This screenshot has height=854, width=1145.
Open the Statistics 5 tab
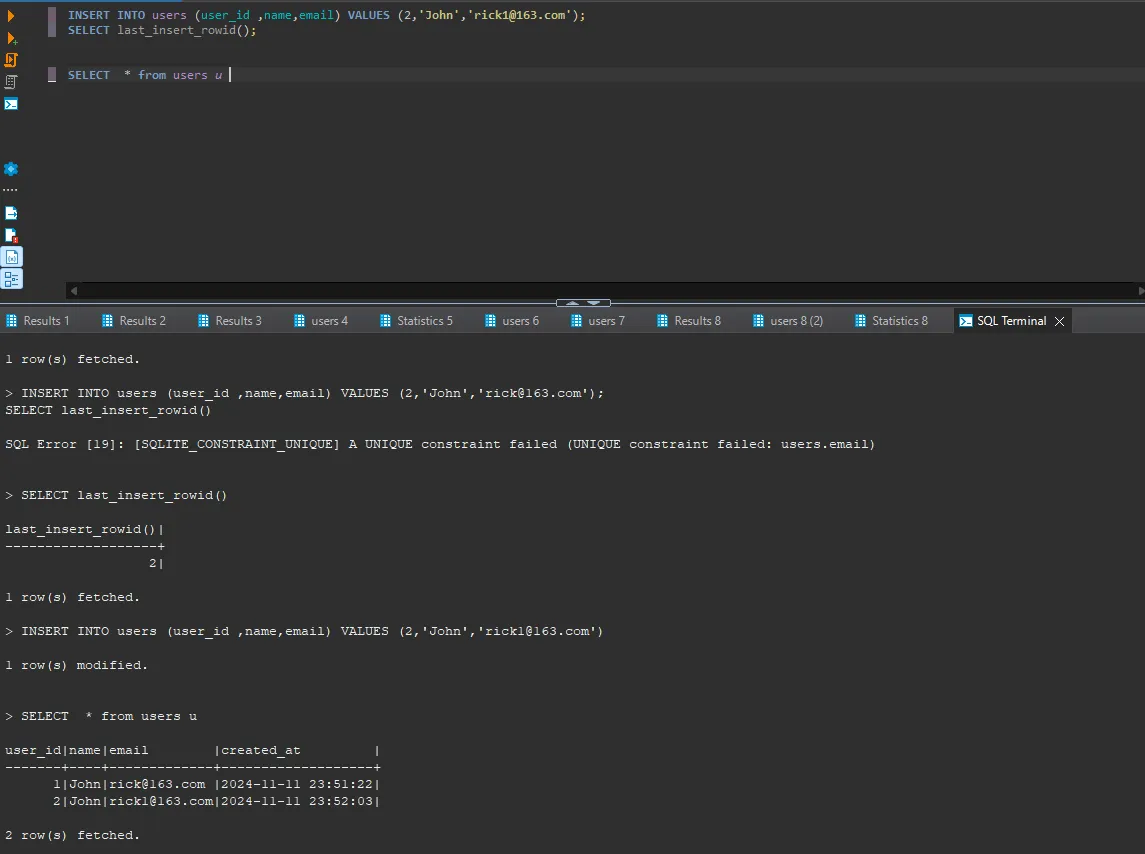pos(417,321)
